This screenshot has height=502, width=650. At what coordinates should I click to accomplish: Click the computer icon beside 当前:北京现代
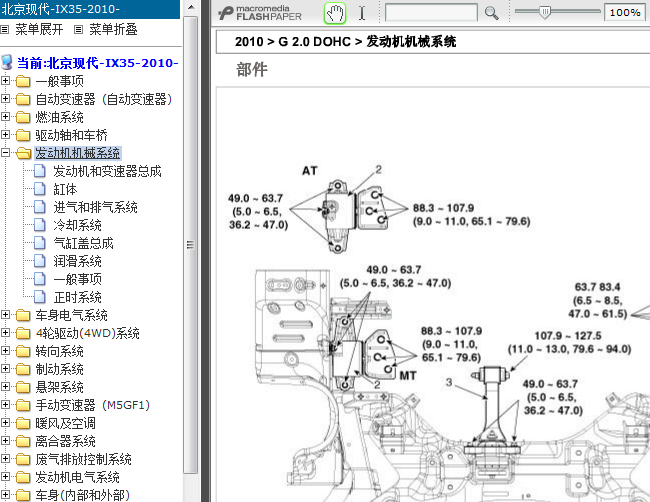click(7, 63)
